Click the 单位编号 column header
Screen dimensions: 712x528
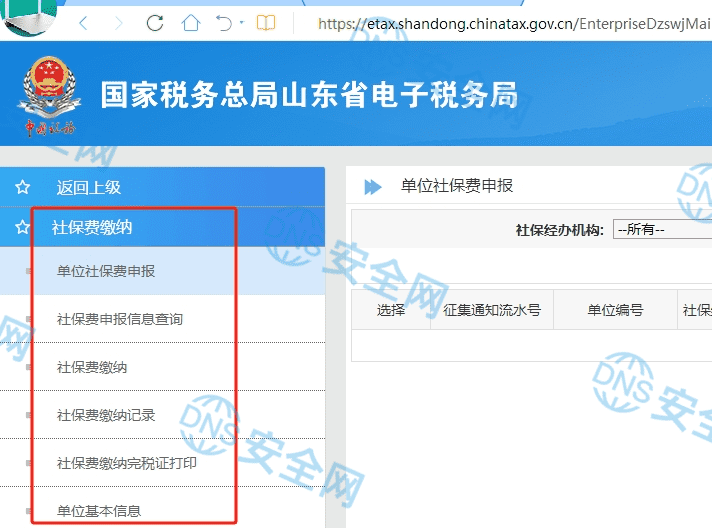(x=615, y=310)
